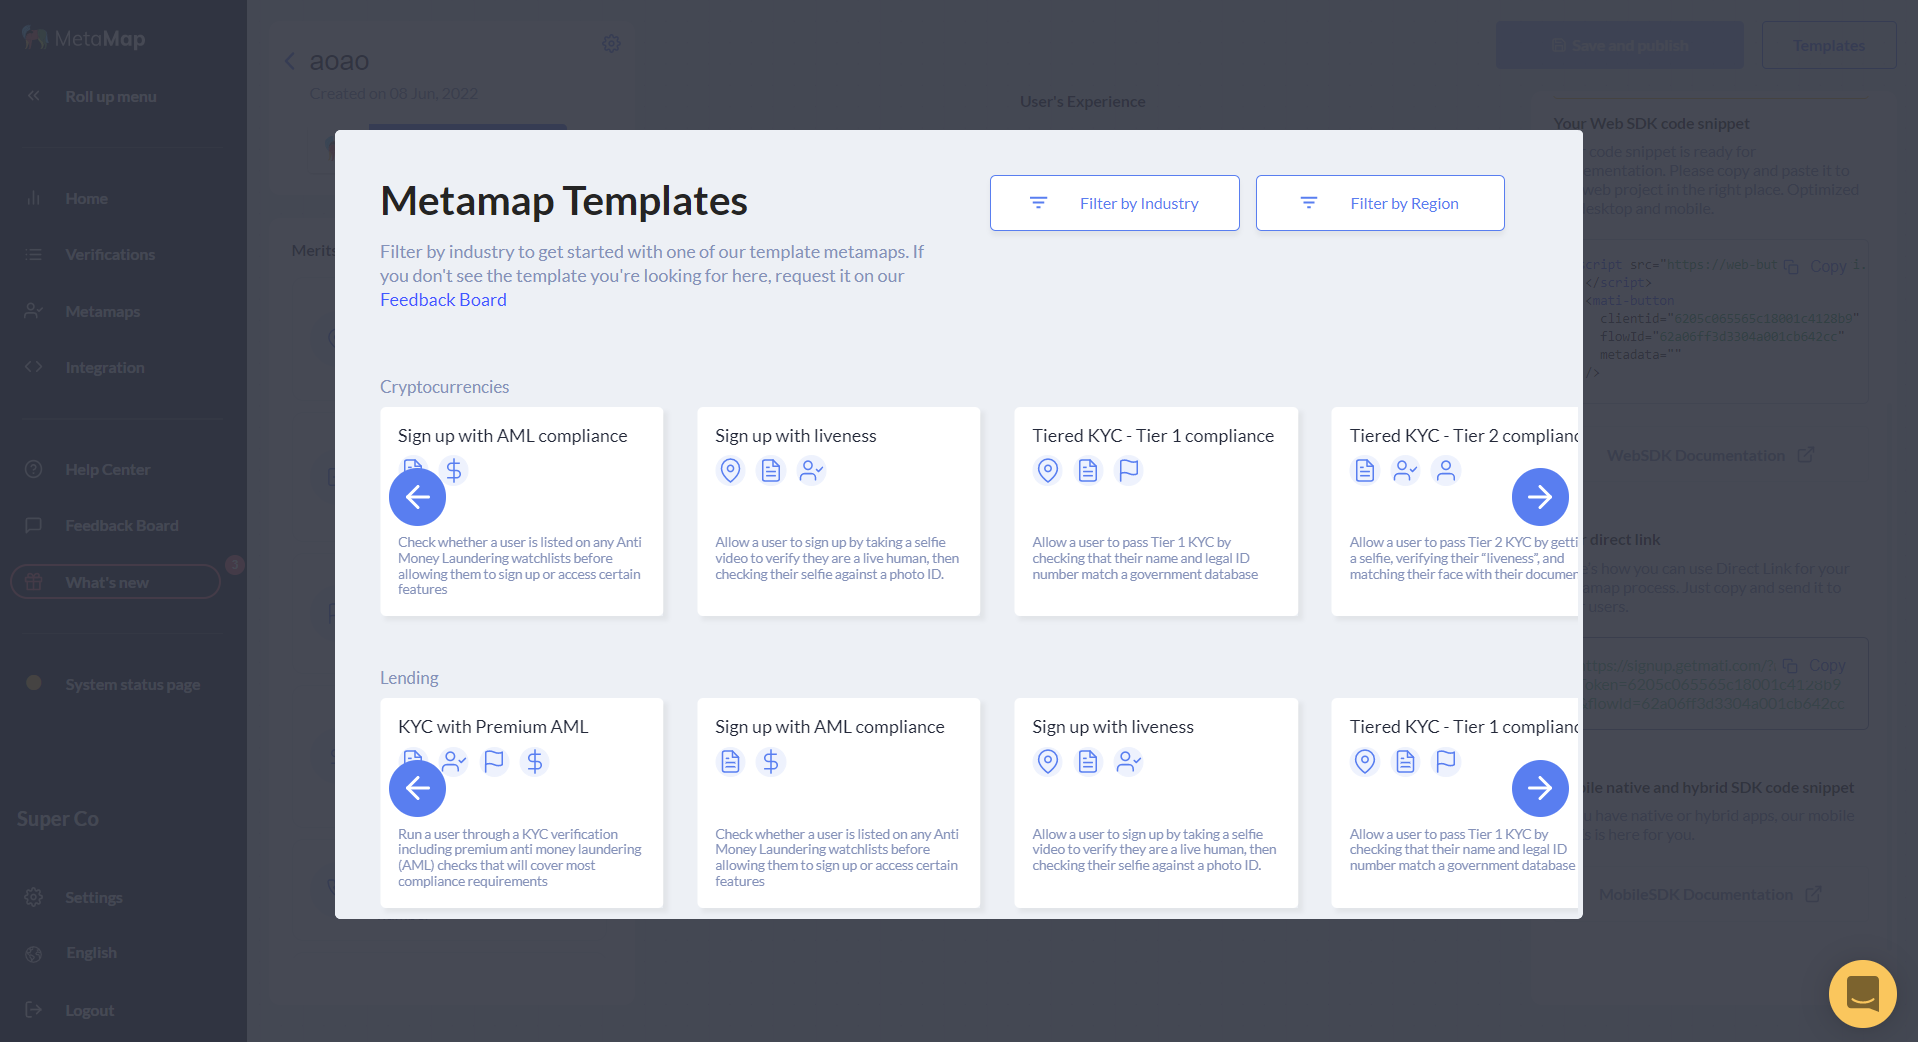Open WebSDK Documentation link
Screen dimensions: 1918x1042
coord(1709,456)
